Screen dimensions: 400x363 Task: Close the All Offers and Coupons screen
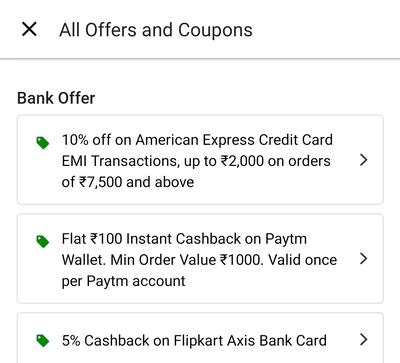pyautogui.click(x=29, y=29)
